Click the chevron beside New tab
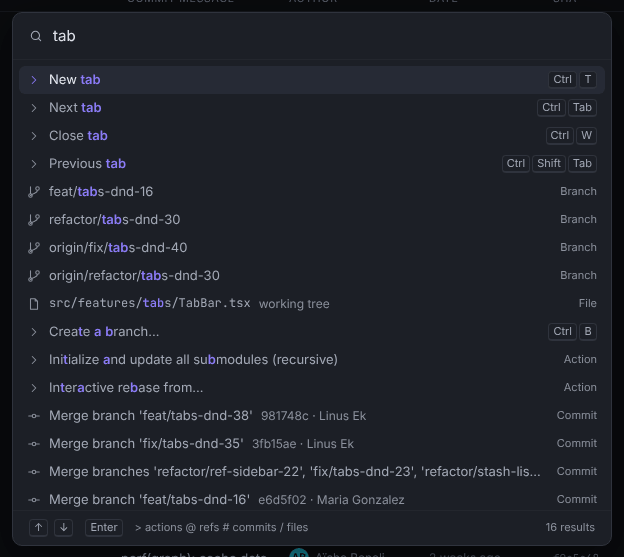The width and height of the screenshot is (624, 557). point(34,80)
